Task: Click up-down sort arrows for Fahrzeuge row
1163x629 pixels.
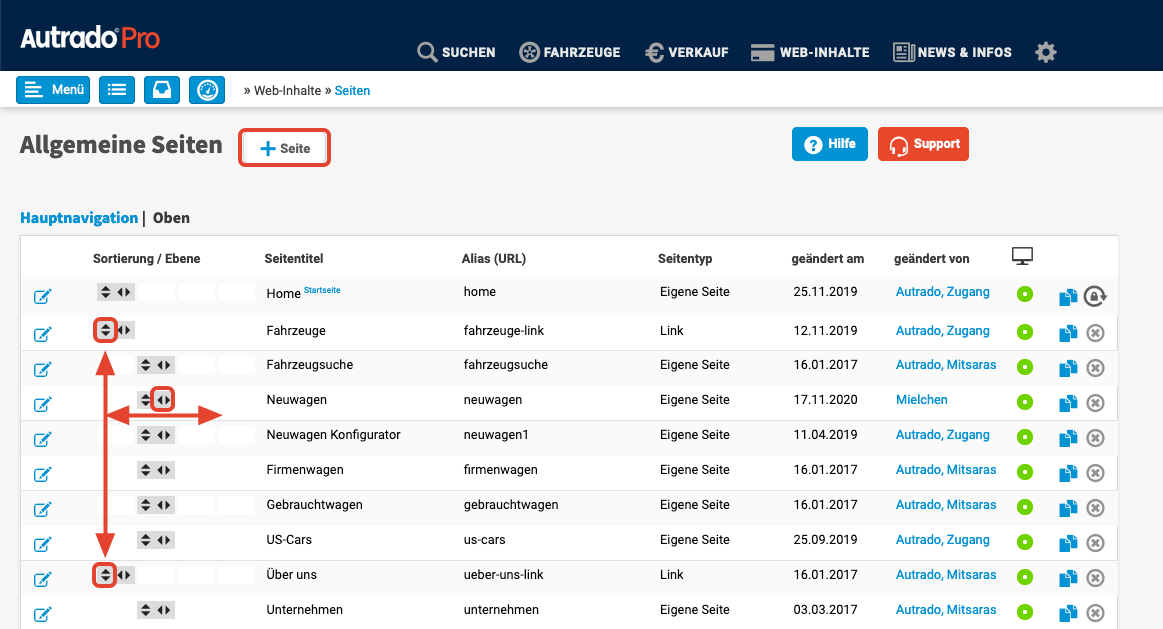Action: click(x=106, y=330)
